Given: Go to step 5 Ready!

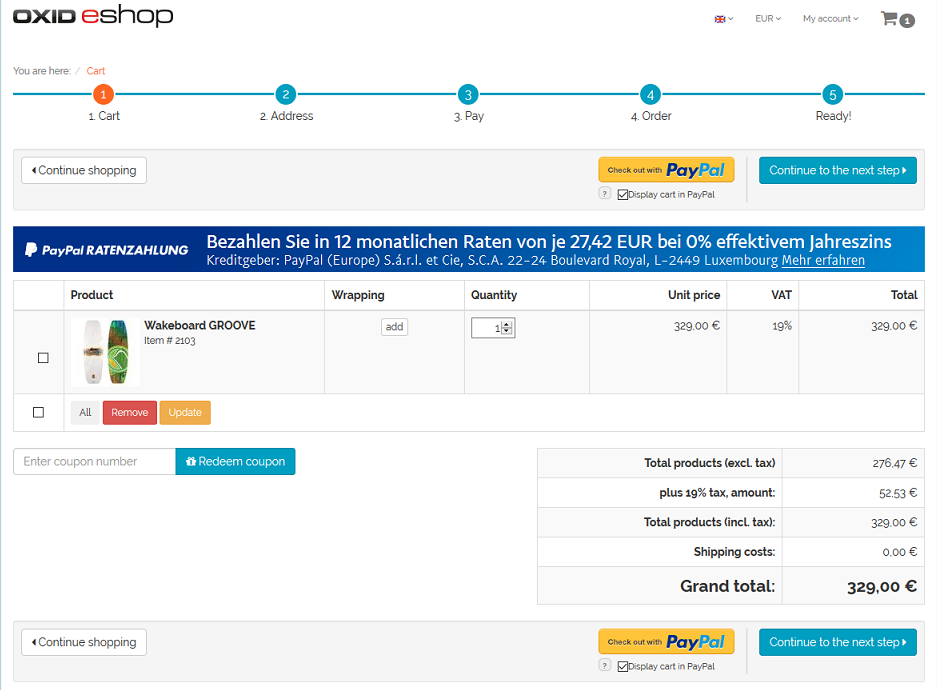Looking at the screenshot, I should (x=833, y=94).
